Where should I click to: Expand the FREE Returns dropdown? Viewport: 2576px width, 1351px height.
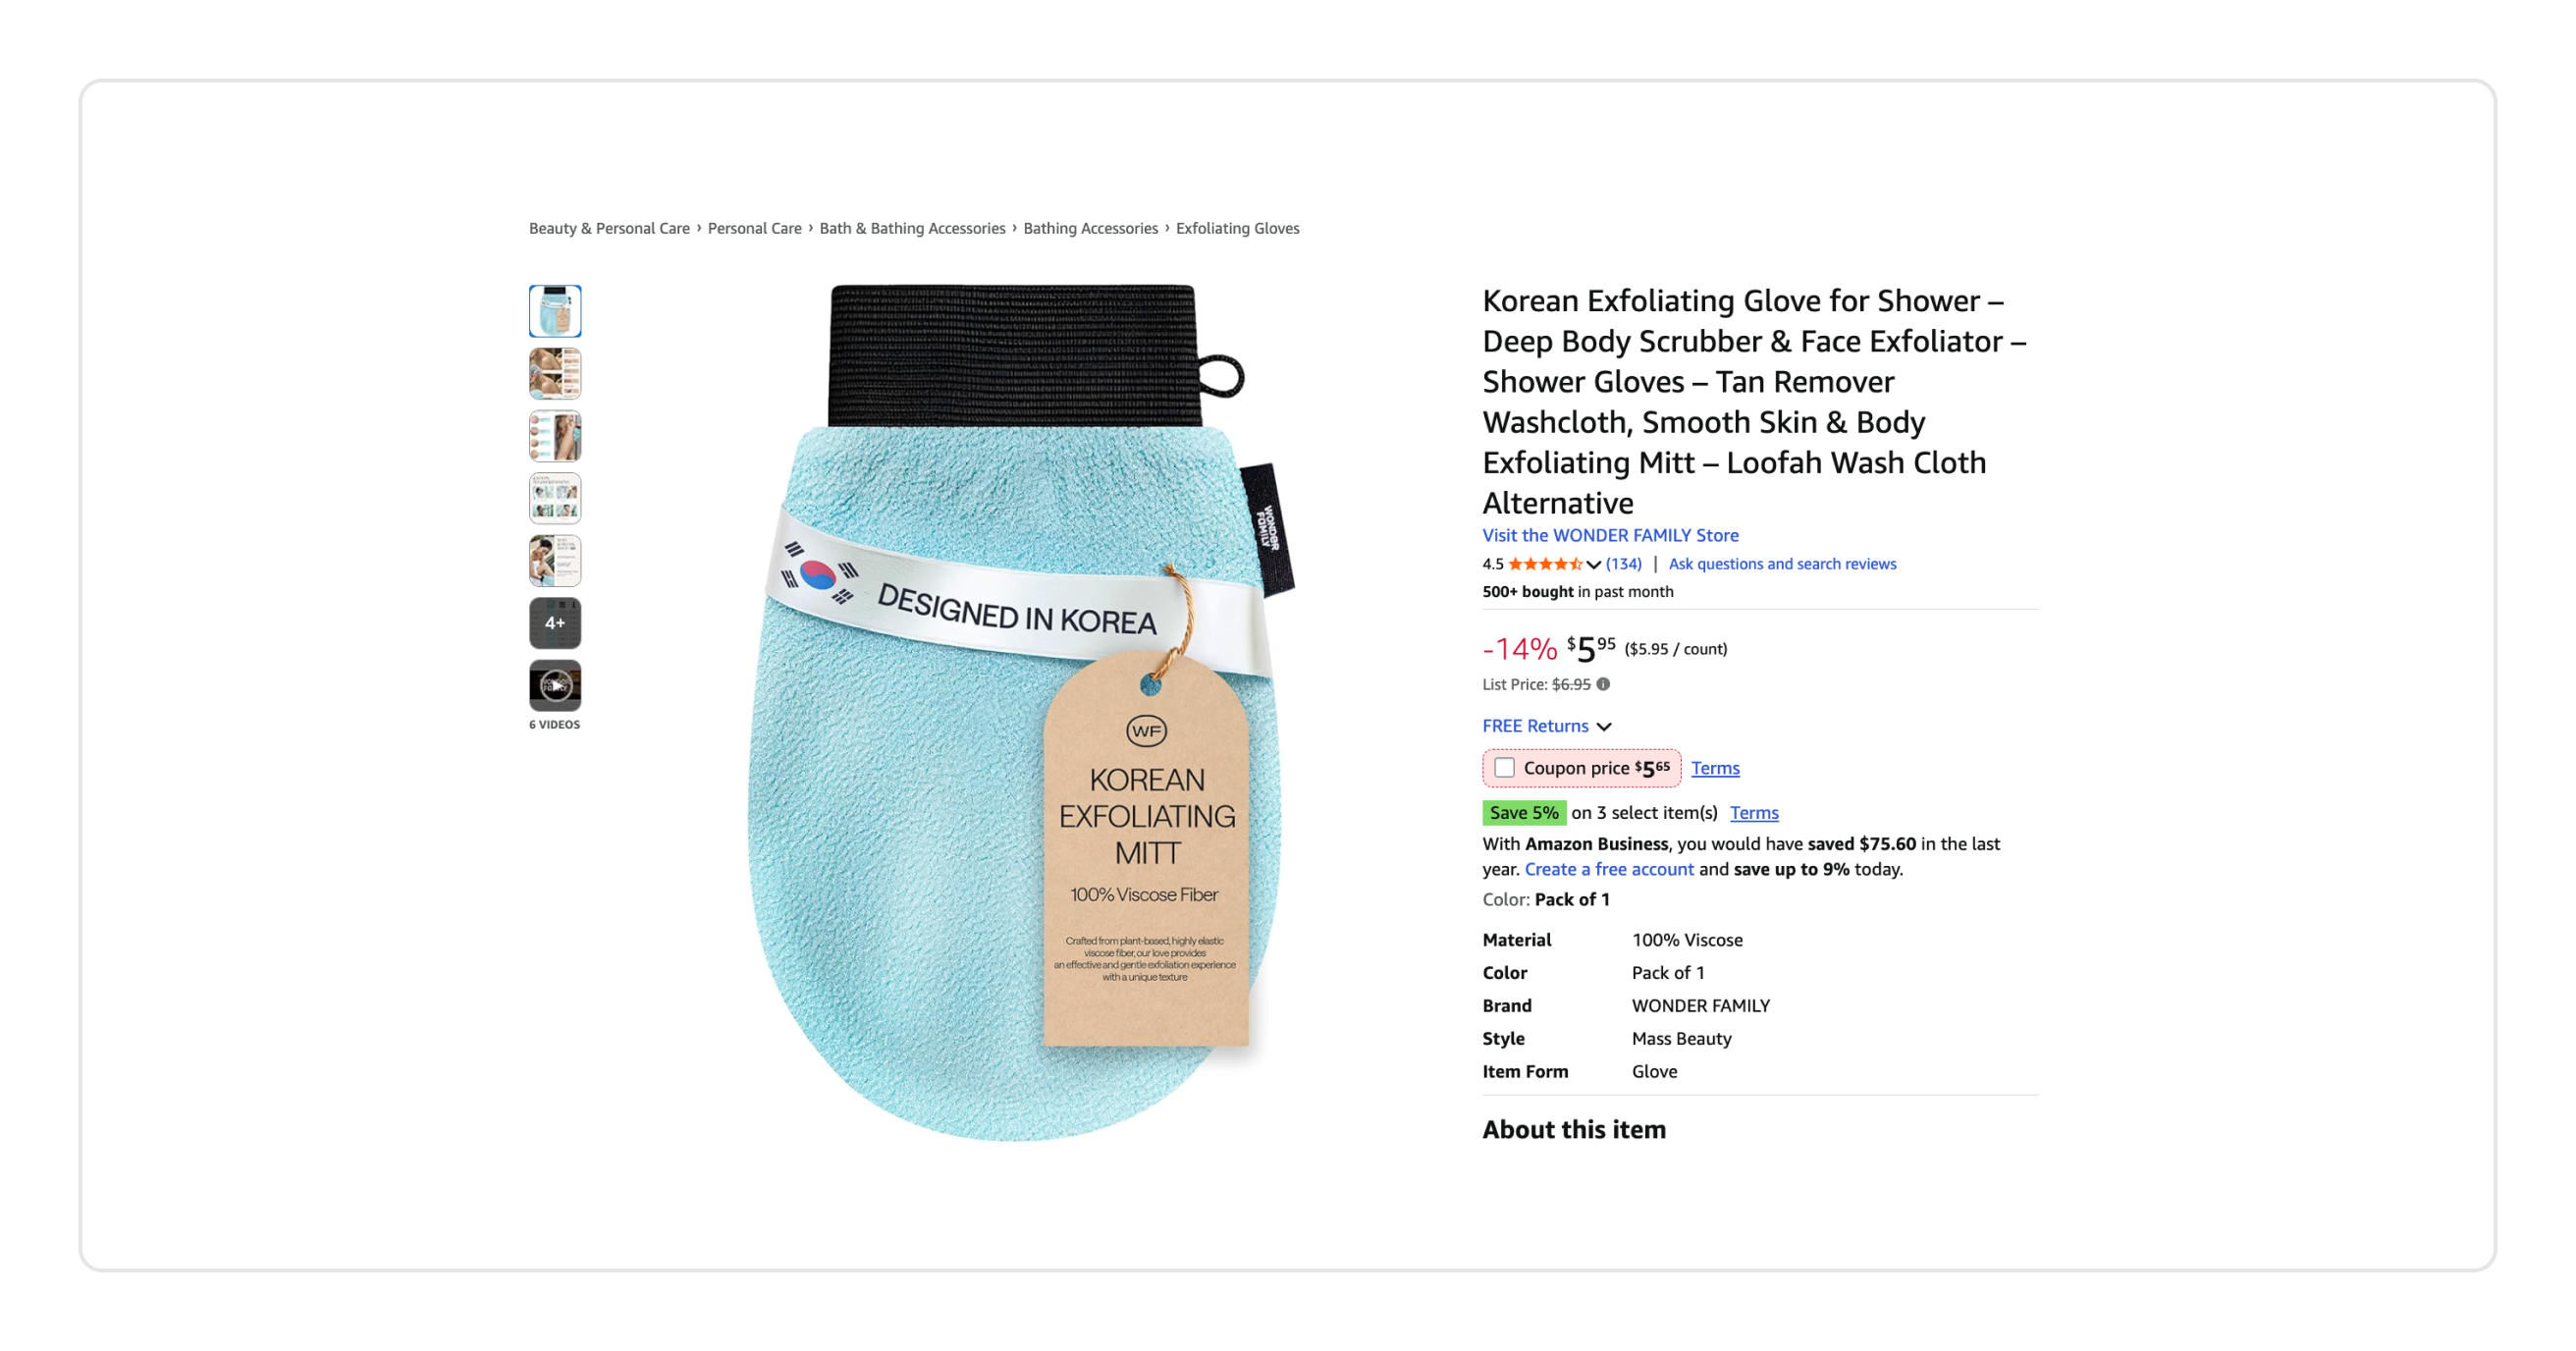1546,726
